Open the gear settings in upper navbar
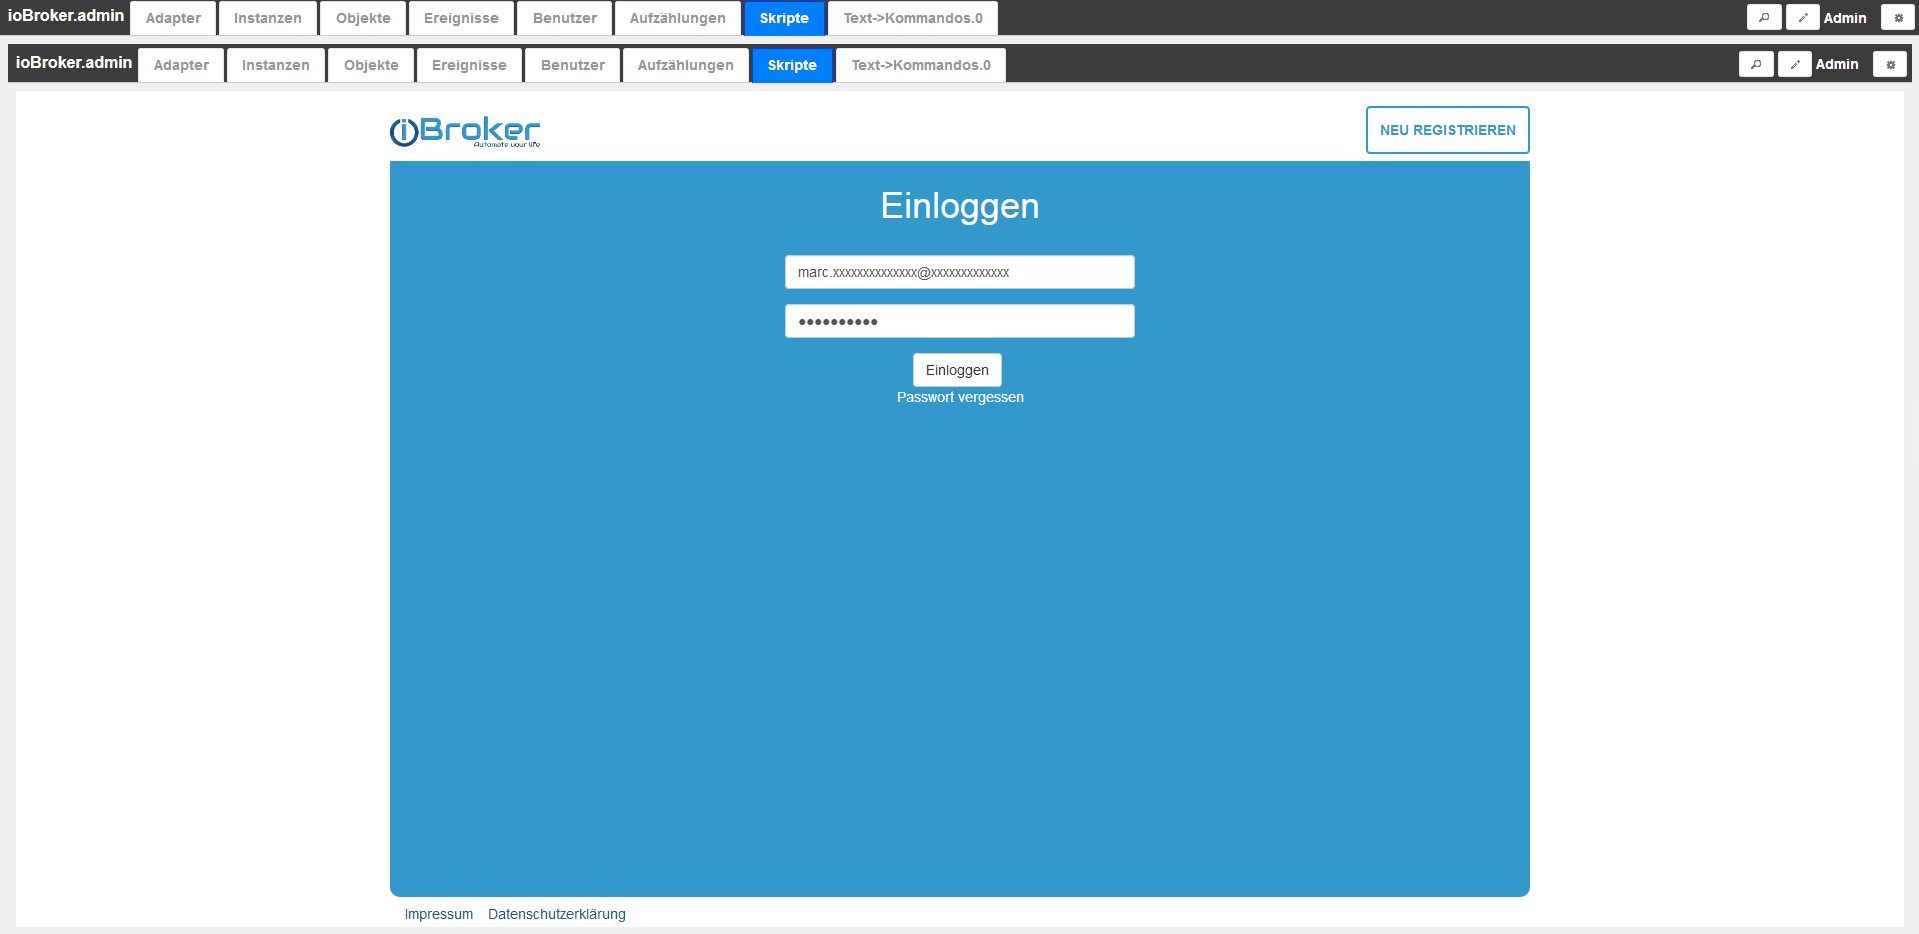Image resolution: width=1919 pixels, height=934 pixels. [x=1898, y=18]
